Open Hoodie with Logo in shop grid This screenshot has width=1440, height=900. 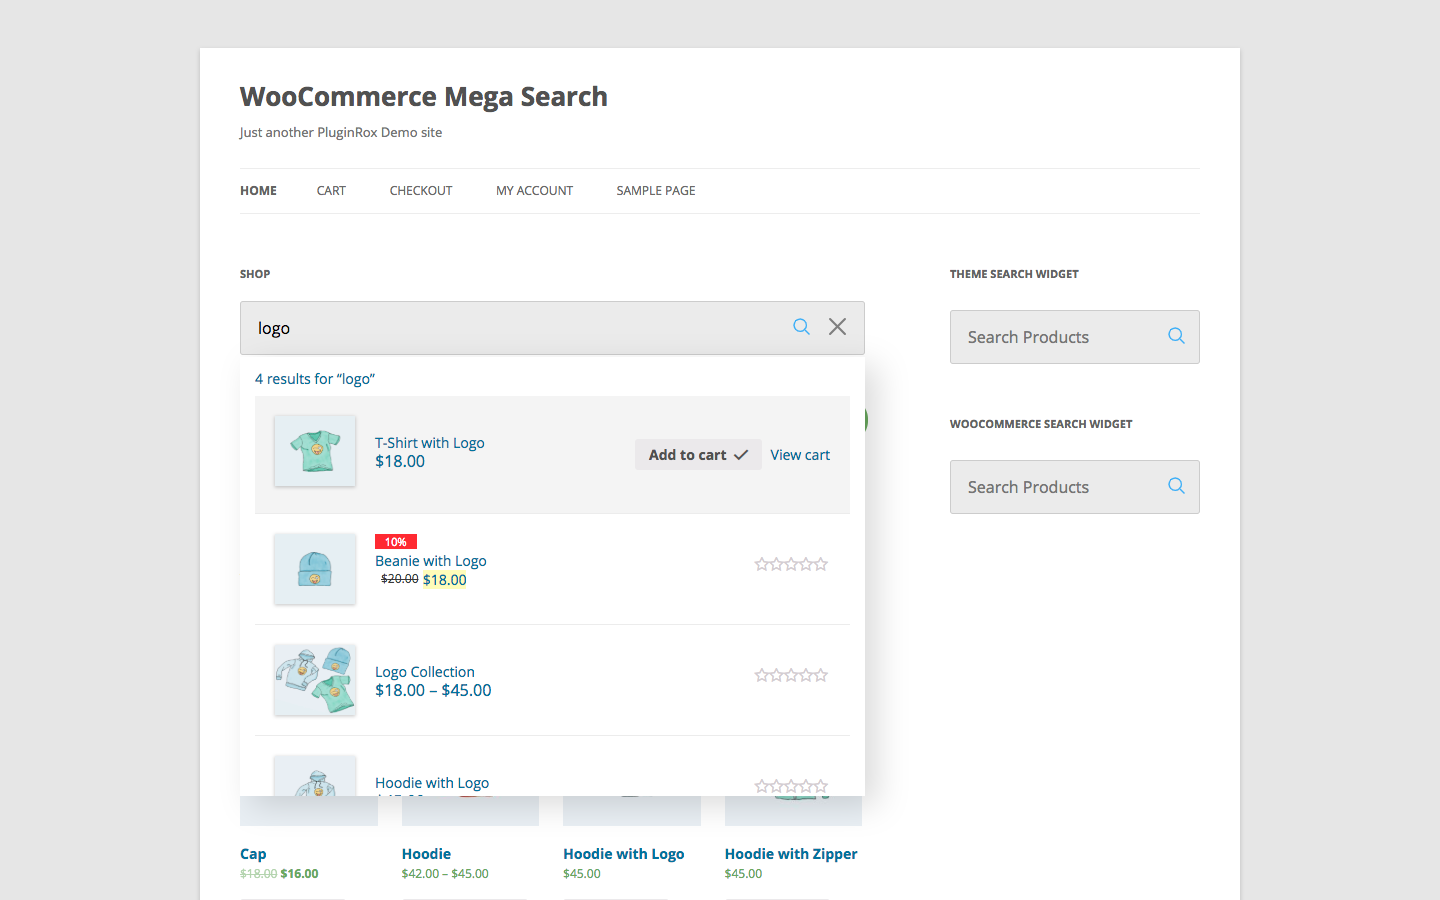tap(624, 854)
